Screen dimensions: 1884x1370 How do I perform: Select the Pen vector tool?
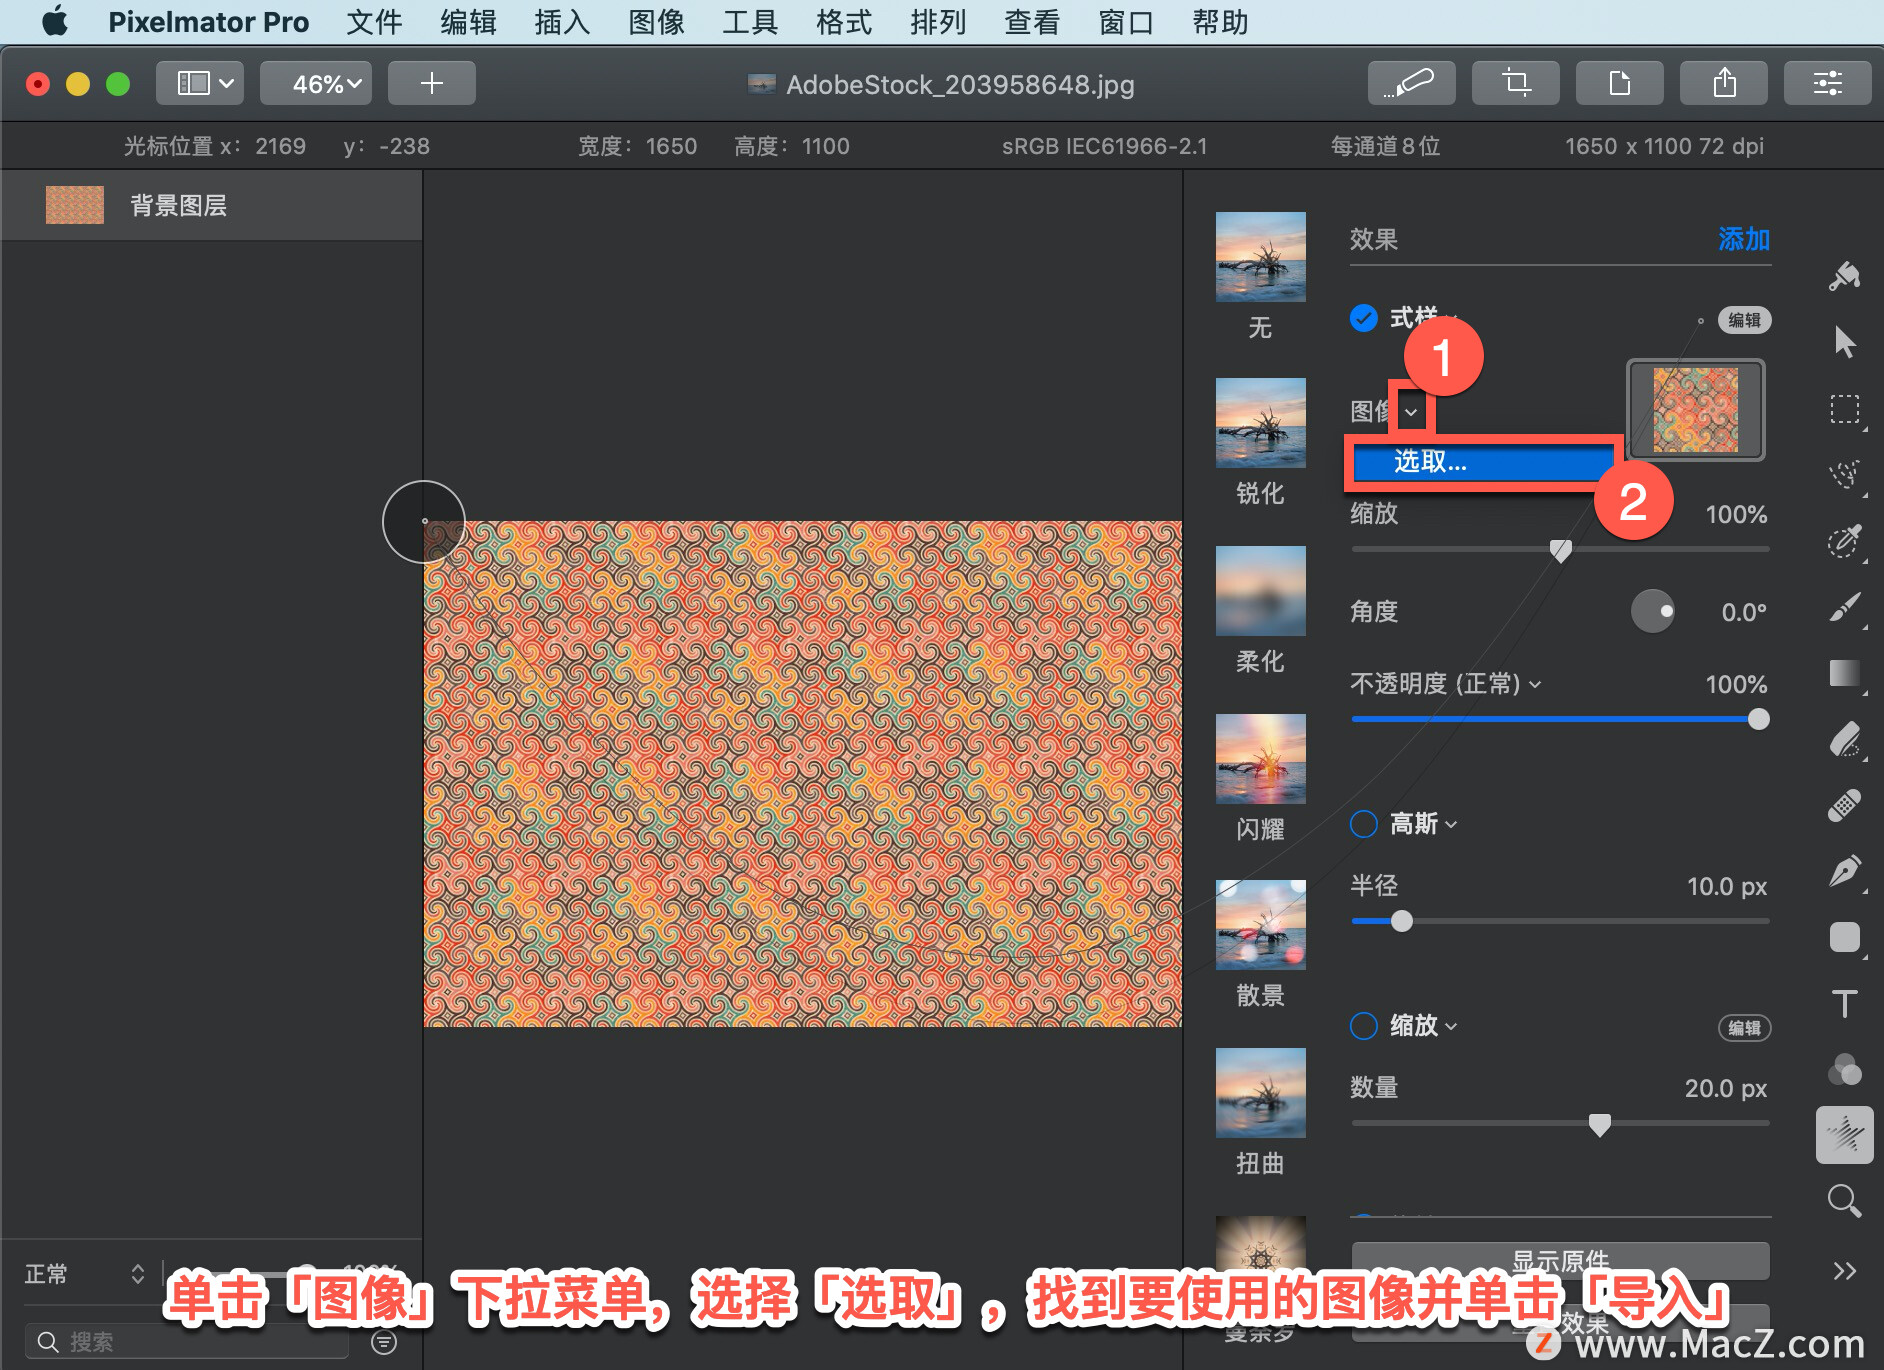click(x=1844, y=871)
